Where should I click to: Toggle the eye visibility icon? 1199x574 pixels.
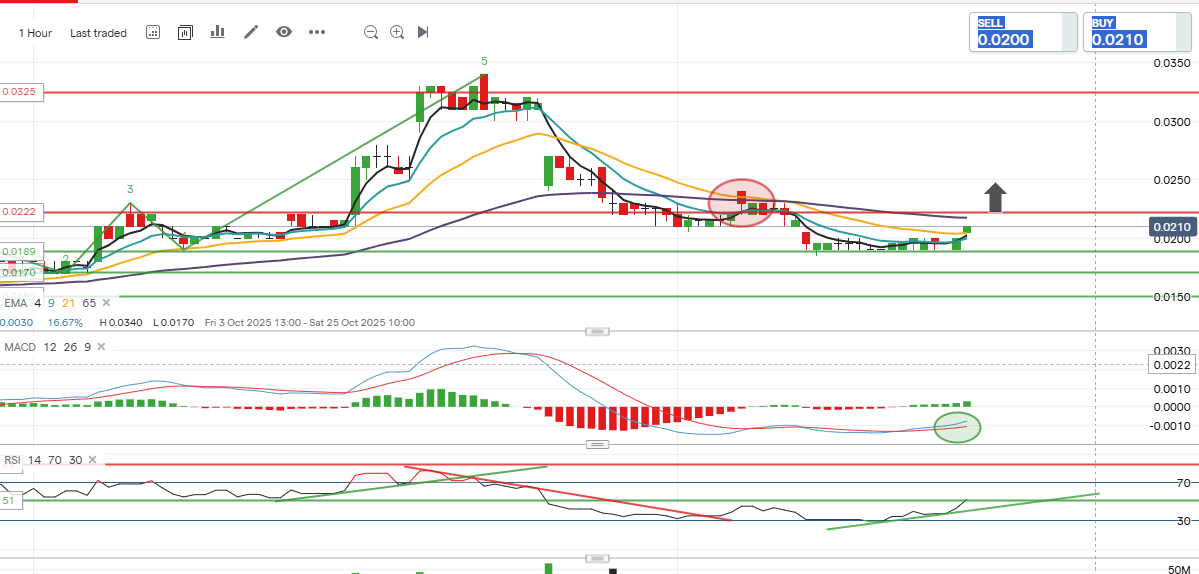(284, 32)
